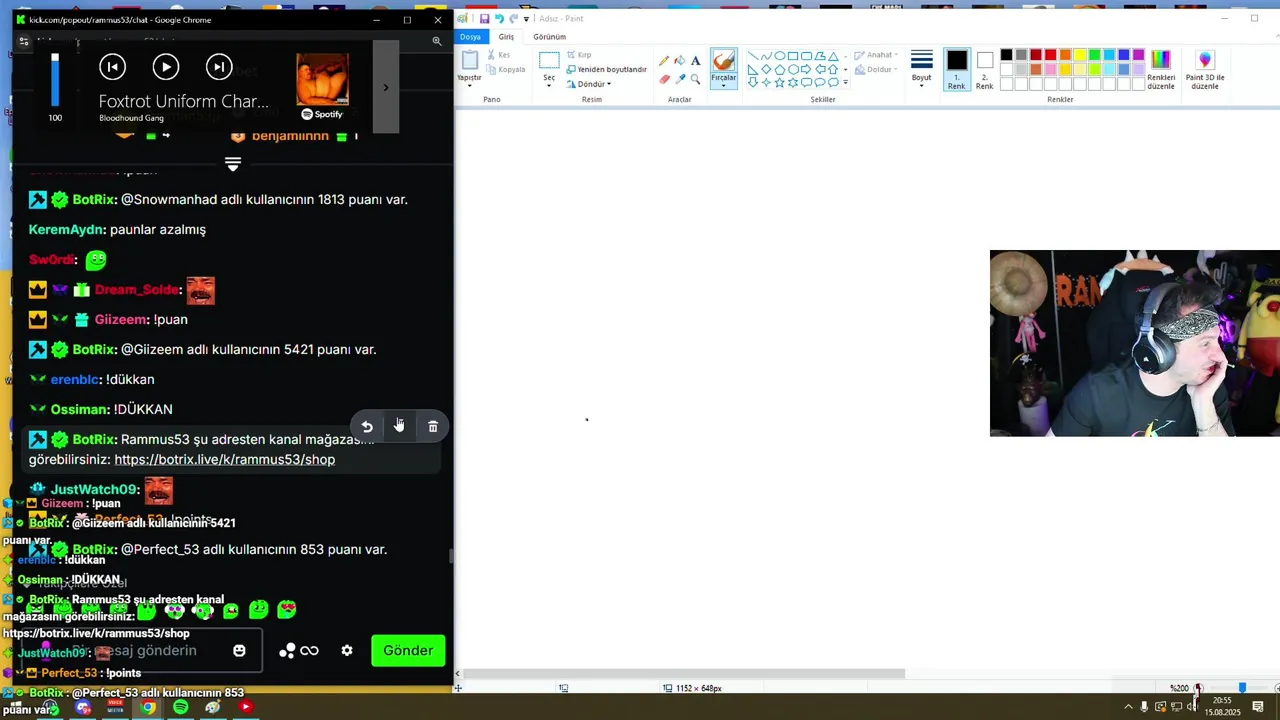Screen dimensions: 1280x720
Task: Open Spotify from the Windows taskbar
Action: [x=180, y=707]
